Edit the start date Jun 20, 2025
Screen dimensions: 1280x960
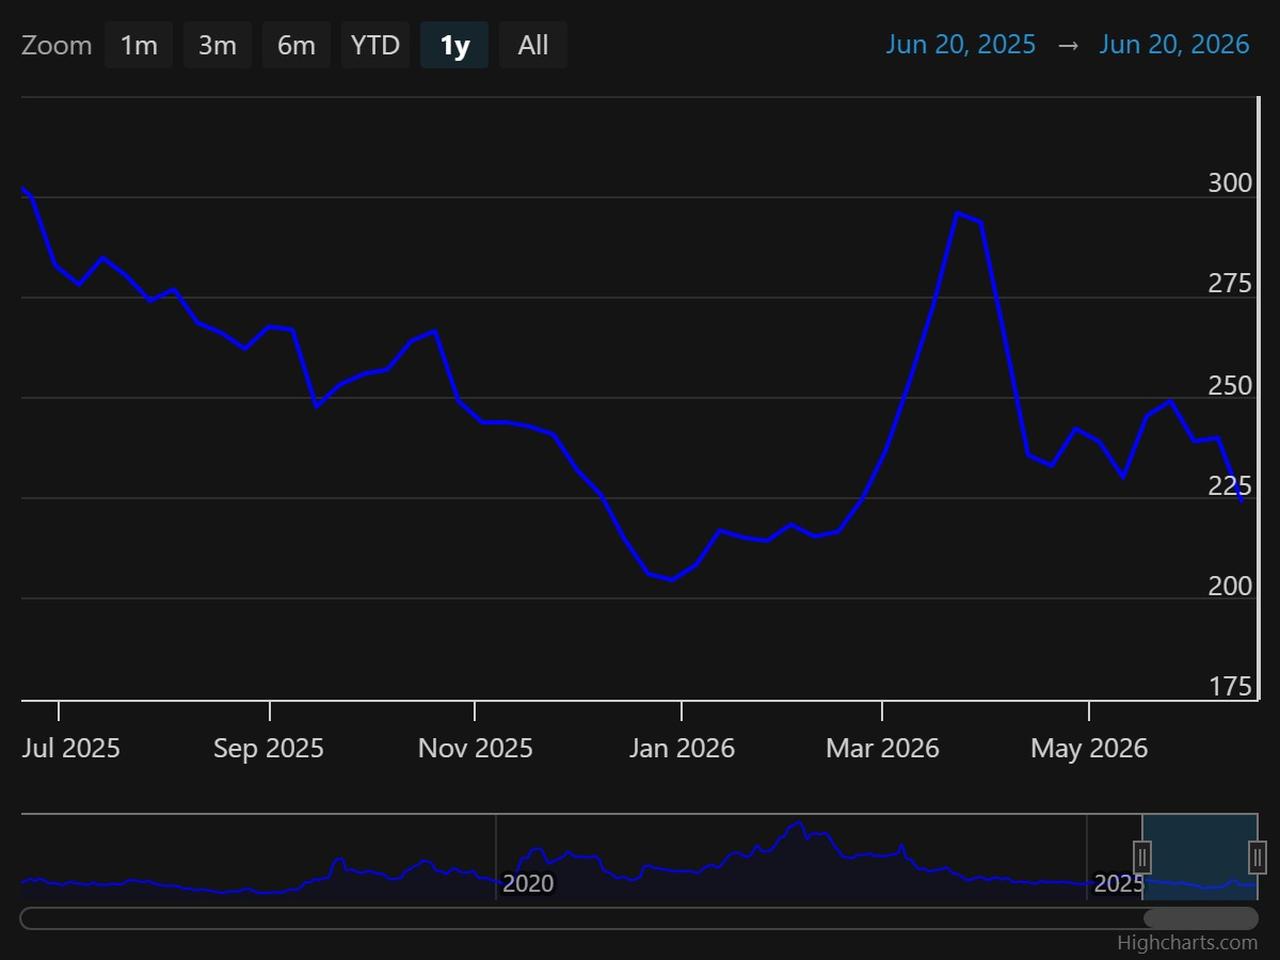click(960, 45)
